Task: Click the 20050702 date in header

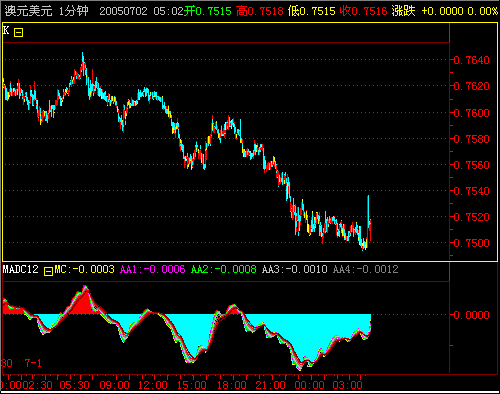Action: point(123,11)
